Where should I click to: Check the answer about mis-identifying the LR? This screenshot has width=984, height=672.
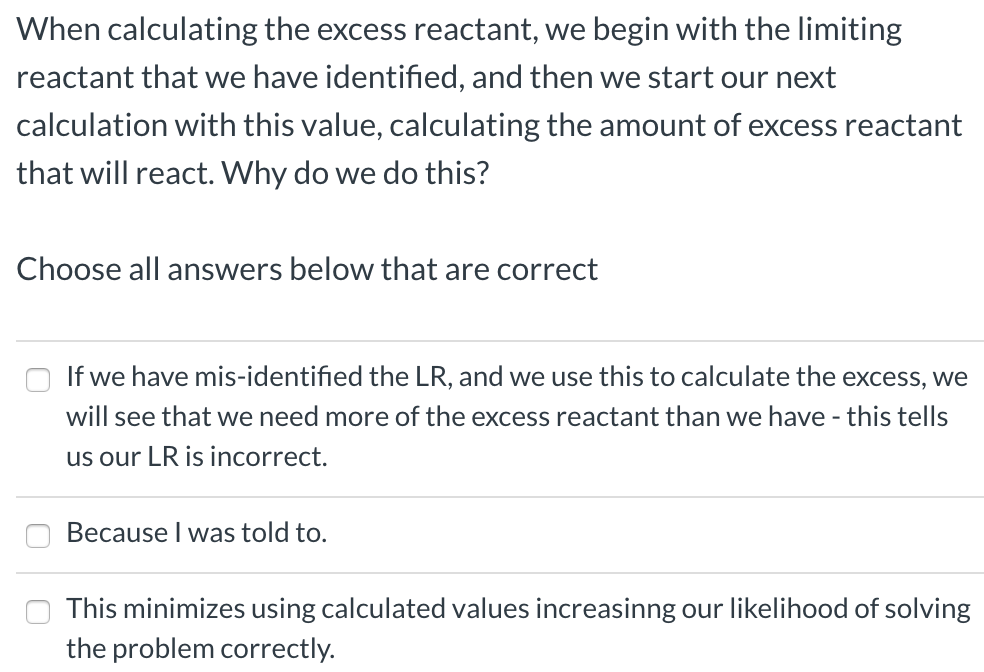(x=37, y=380)
